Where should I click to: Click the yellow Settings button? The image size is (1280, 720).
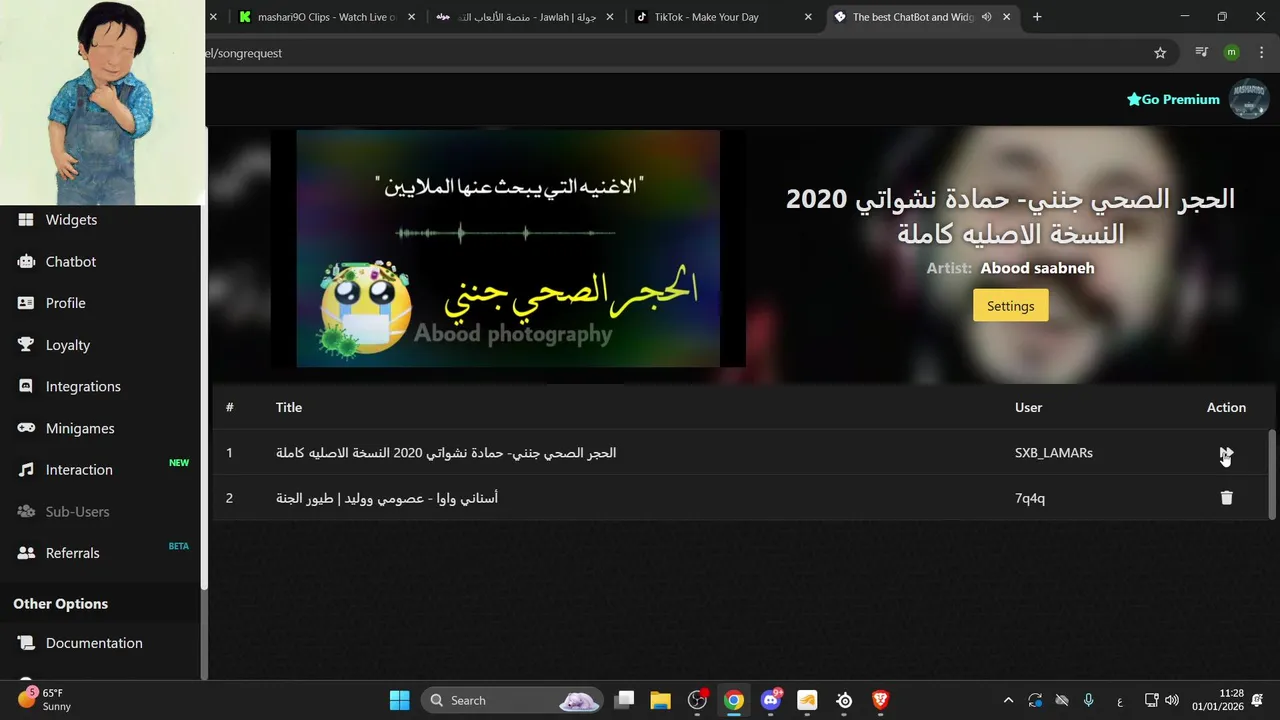(1010, 306)
